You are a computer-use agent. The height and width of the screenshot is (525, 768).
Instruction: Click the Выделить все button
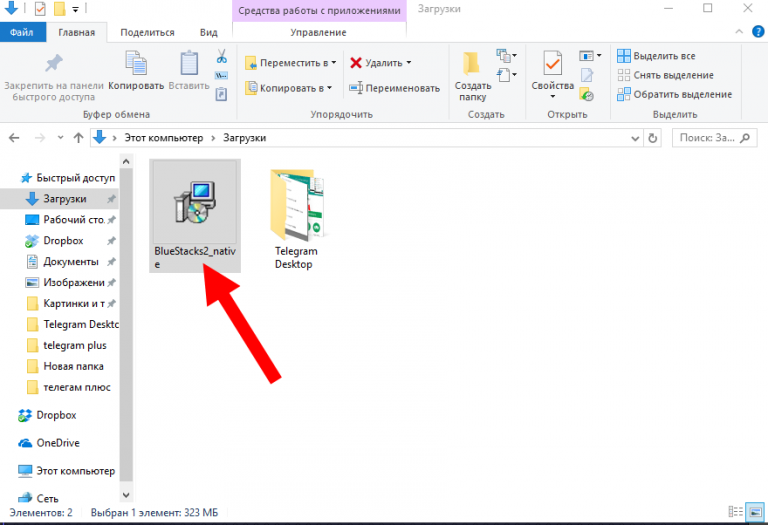tap(656, 56)
